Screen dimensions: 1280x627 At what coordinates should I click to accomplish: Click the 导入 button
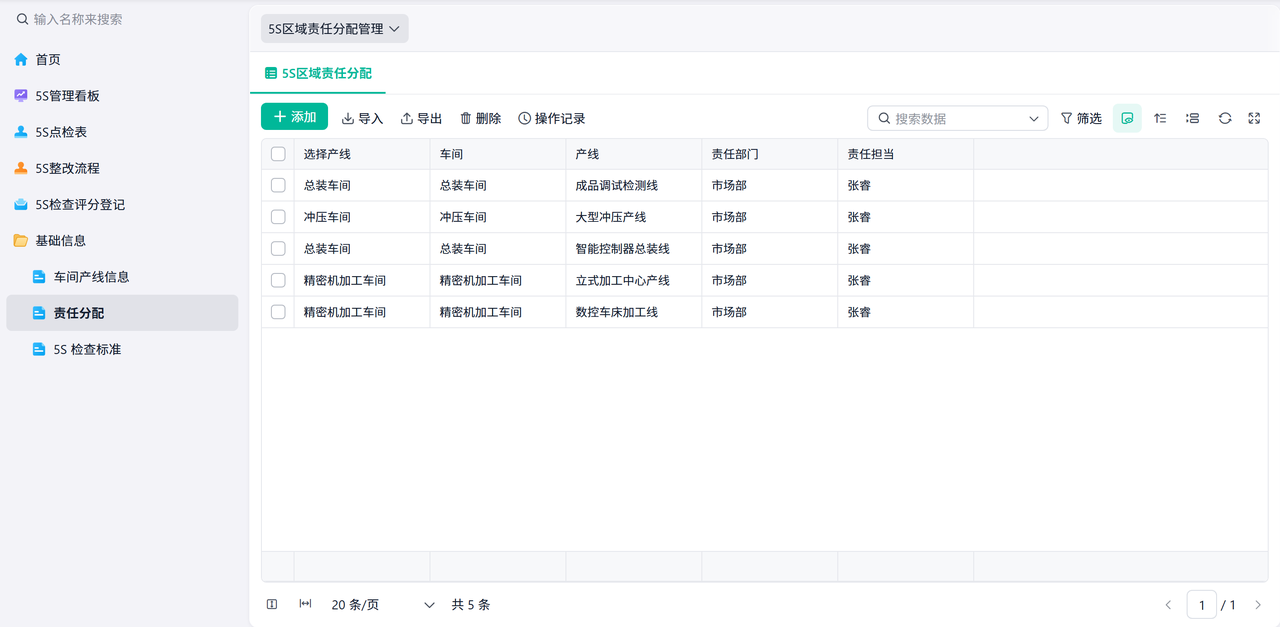362,118
